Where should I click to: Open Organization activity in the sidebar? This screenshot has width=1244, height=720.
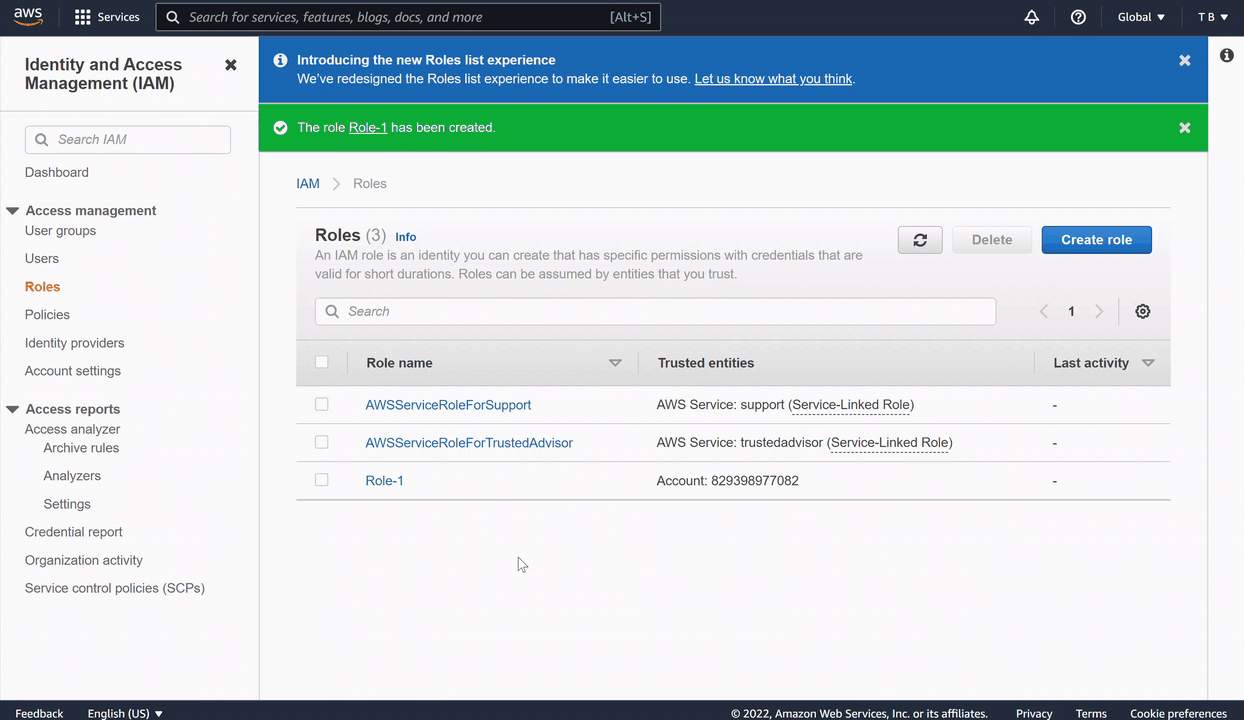click(x=84, y=560)
